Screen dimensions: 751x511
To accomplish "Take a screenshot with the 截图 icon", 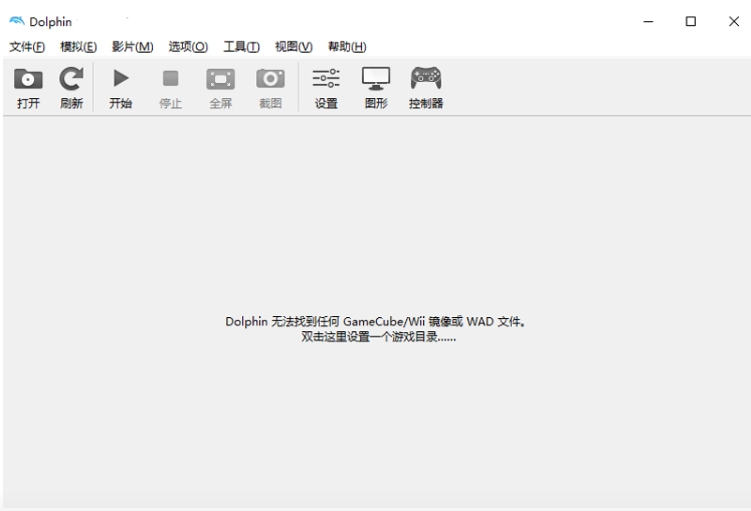I will point(270,79).
